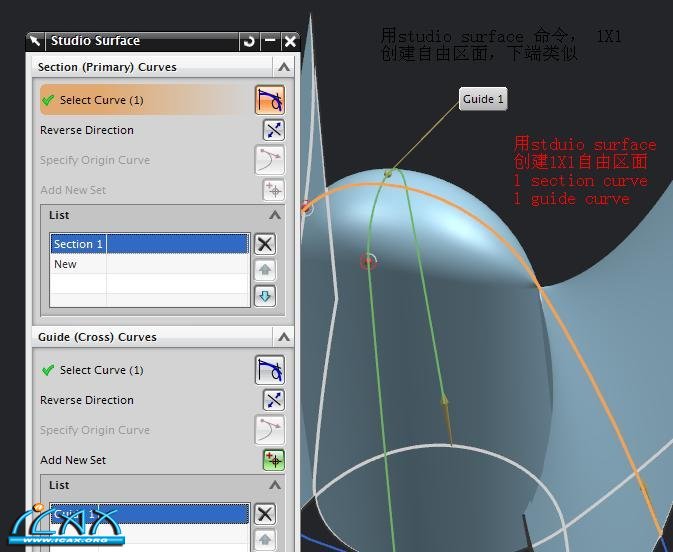Viewport: 673px width, 552px height.
Task: Click the Studio Surface title bar icon
Action: [x=35, y=41]
